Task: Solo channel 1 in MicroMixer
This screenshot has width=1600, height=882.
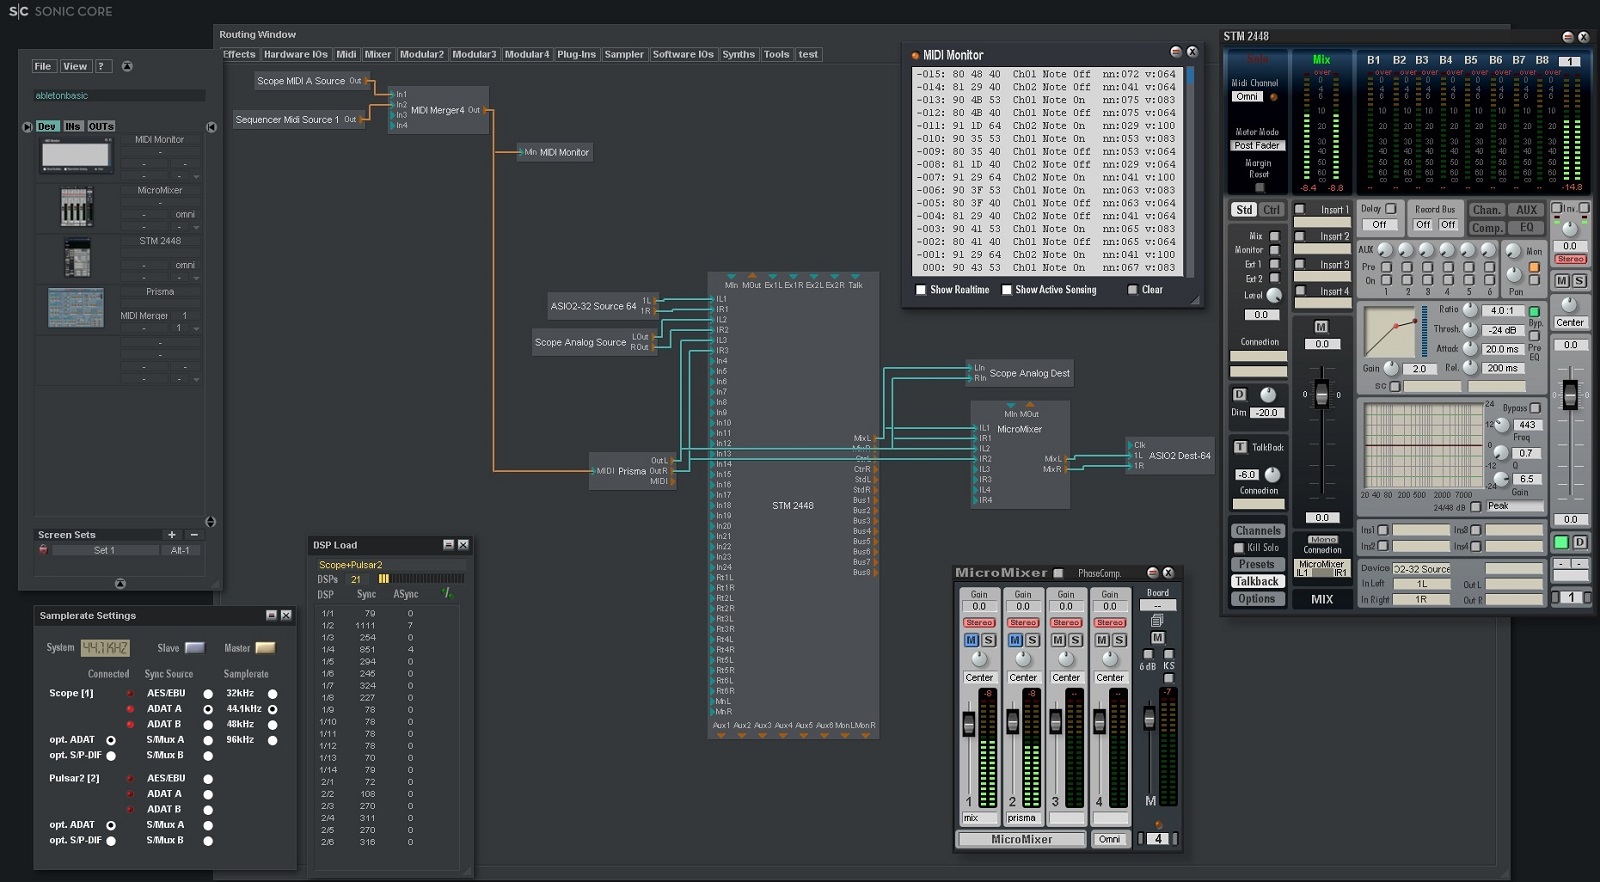Action: [988, 640]
